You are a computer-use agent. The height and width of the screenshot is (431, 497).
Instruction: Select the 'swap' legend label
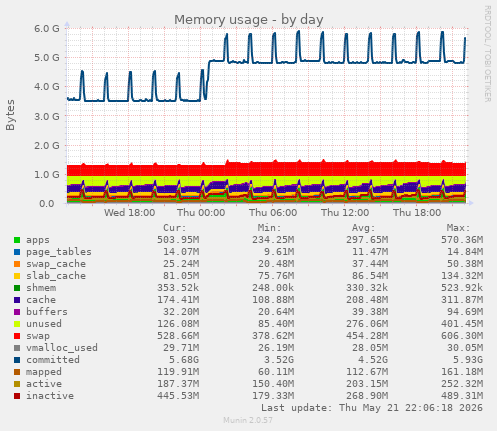(x=38, y=336)
